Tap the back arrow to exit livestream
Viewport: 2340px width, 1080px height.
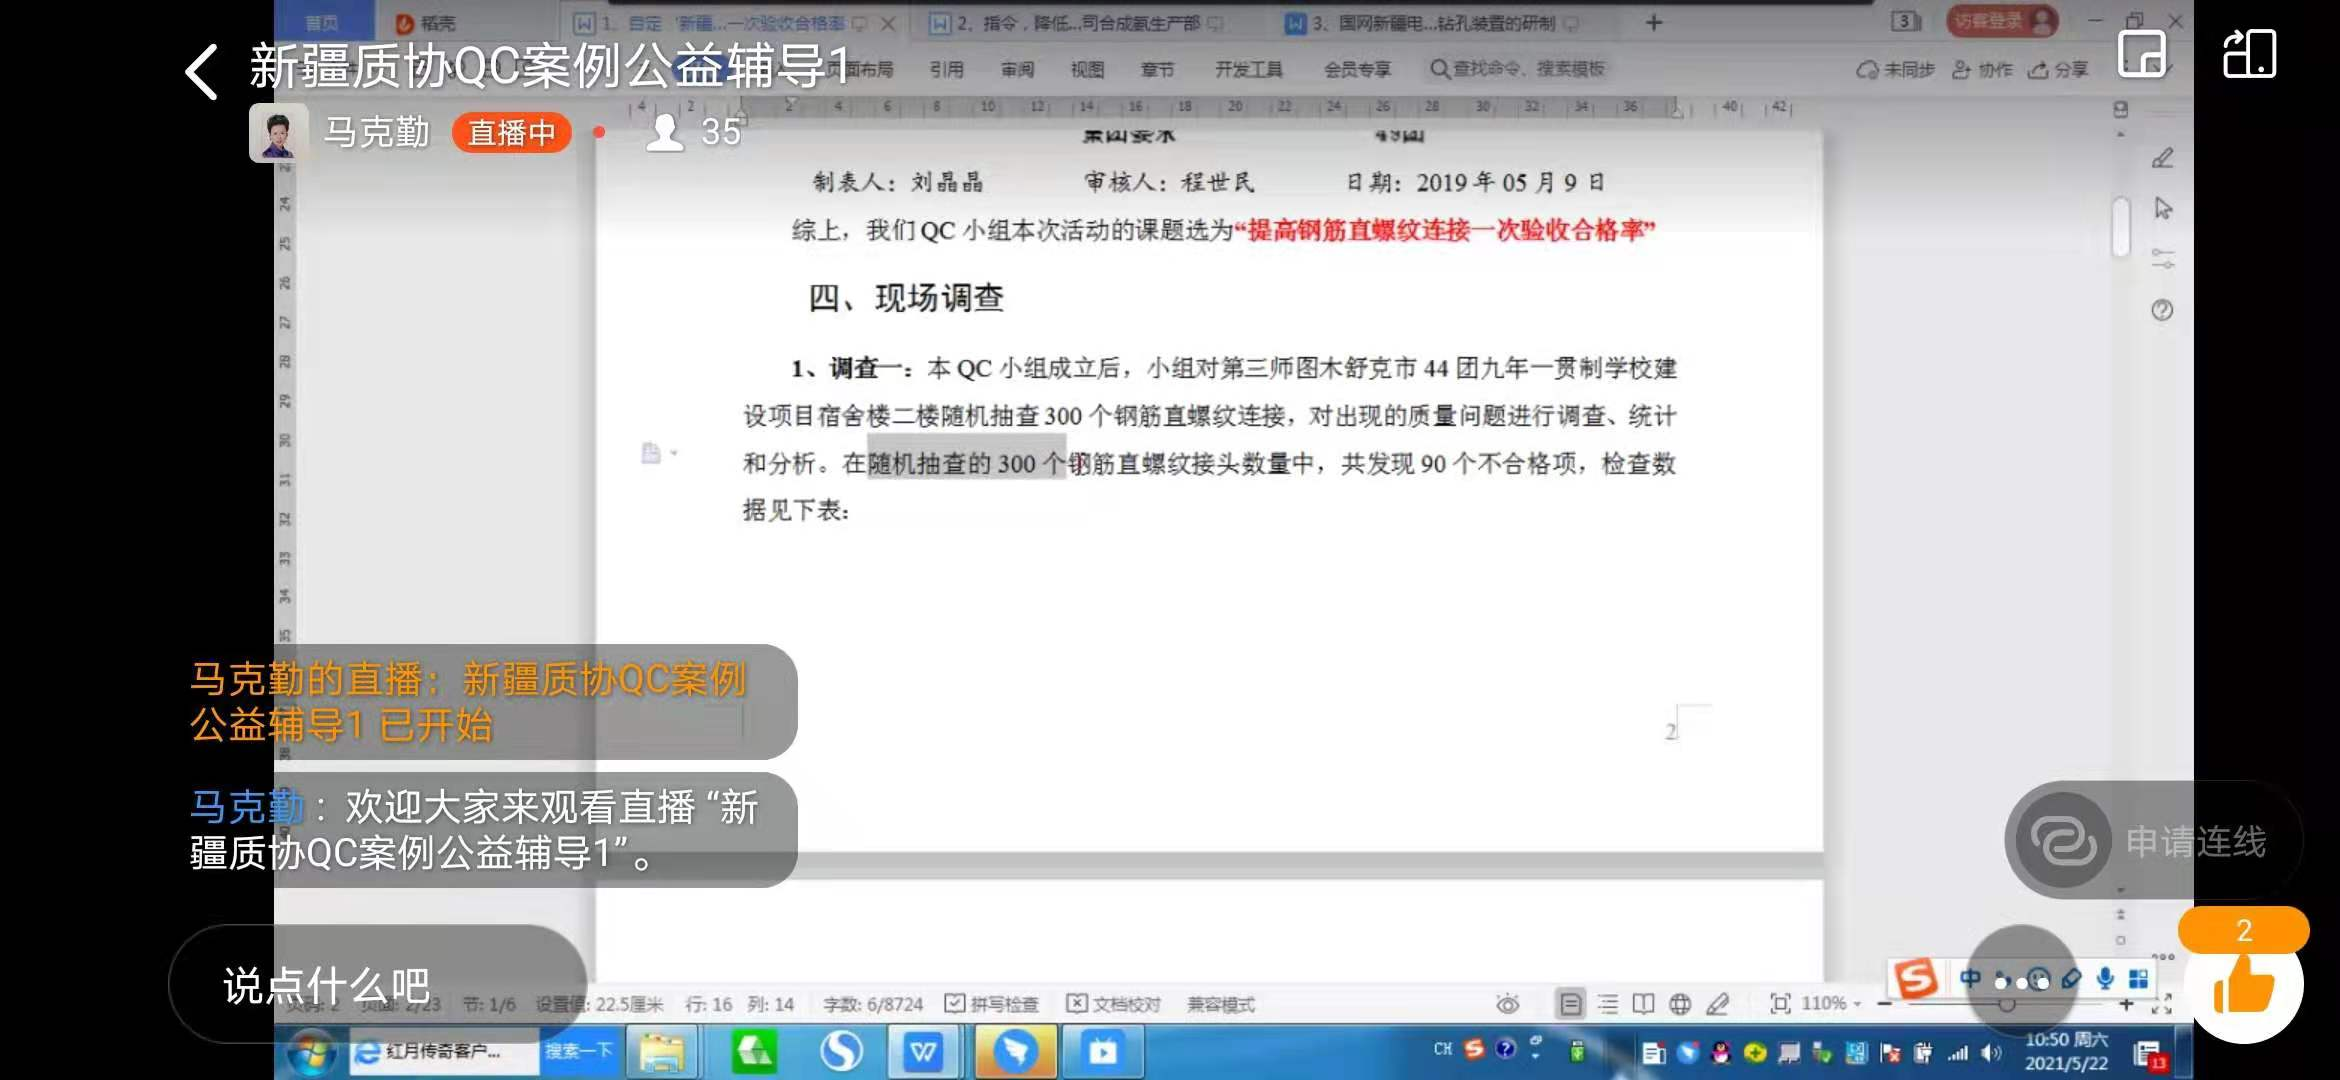tap(201, 72)
